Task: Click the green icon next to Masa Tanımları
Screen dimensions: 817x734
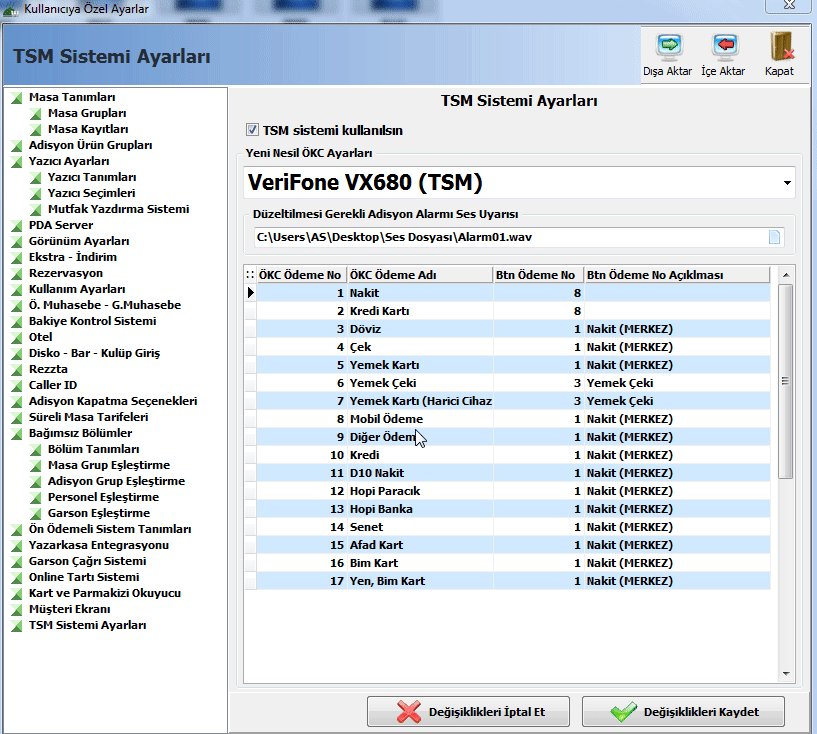Action: point(17,97)
